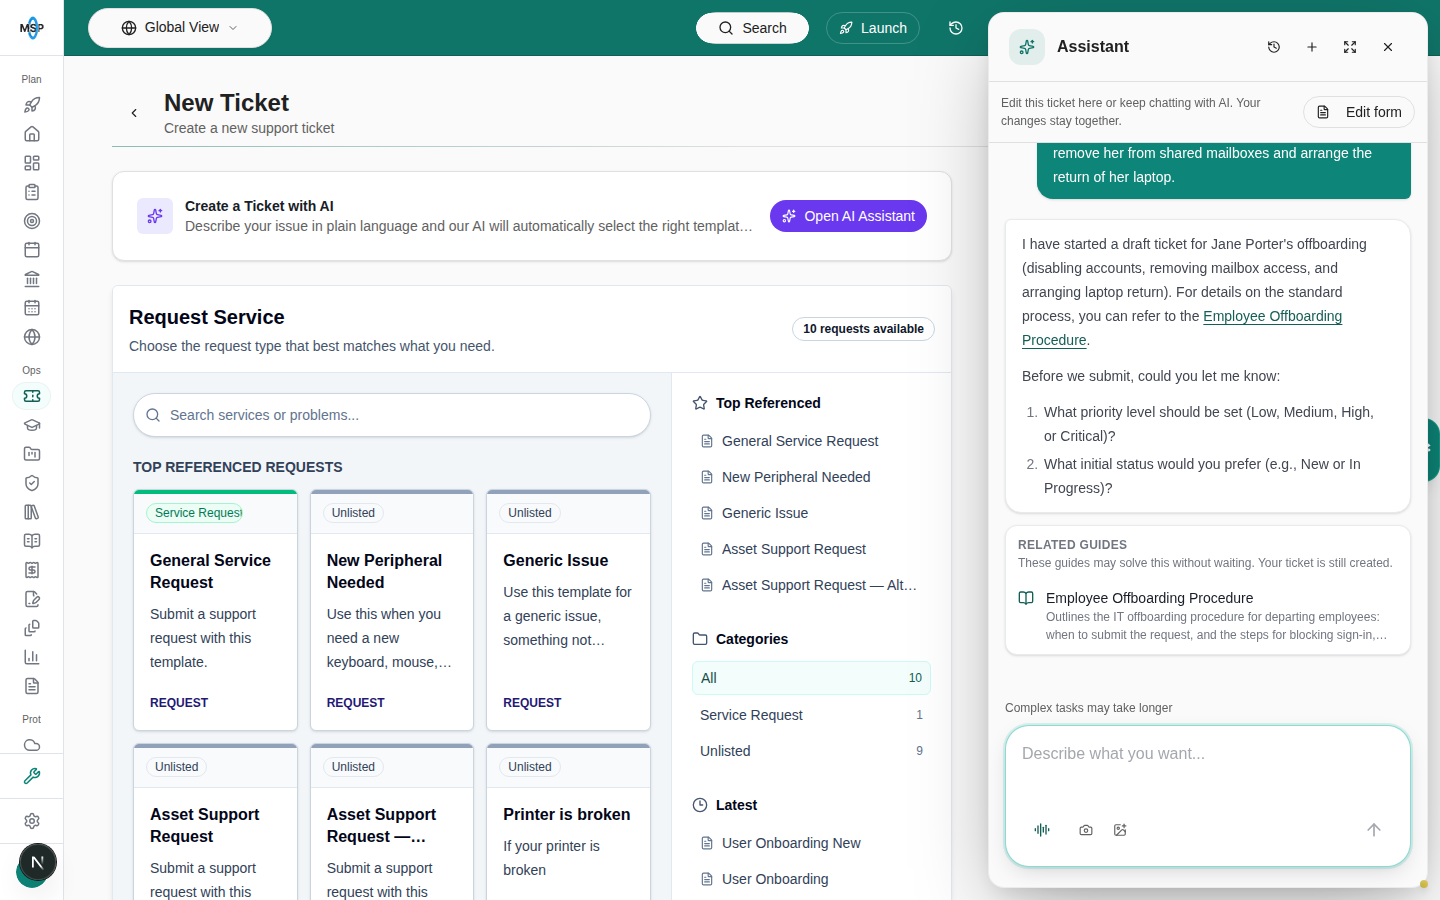
Task: Open the globe icon in the left sidebar
Action: (x=32, y=337)
